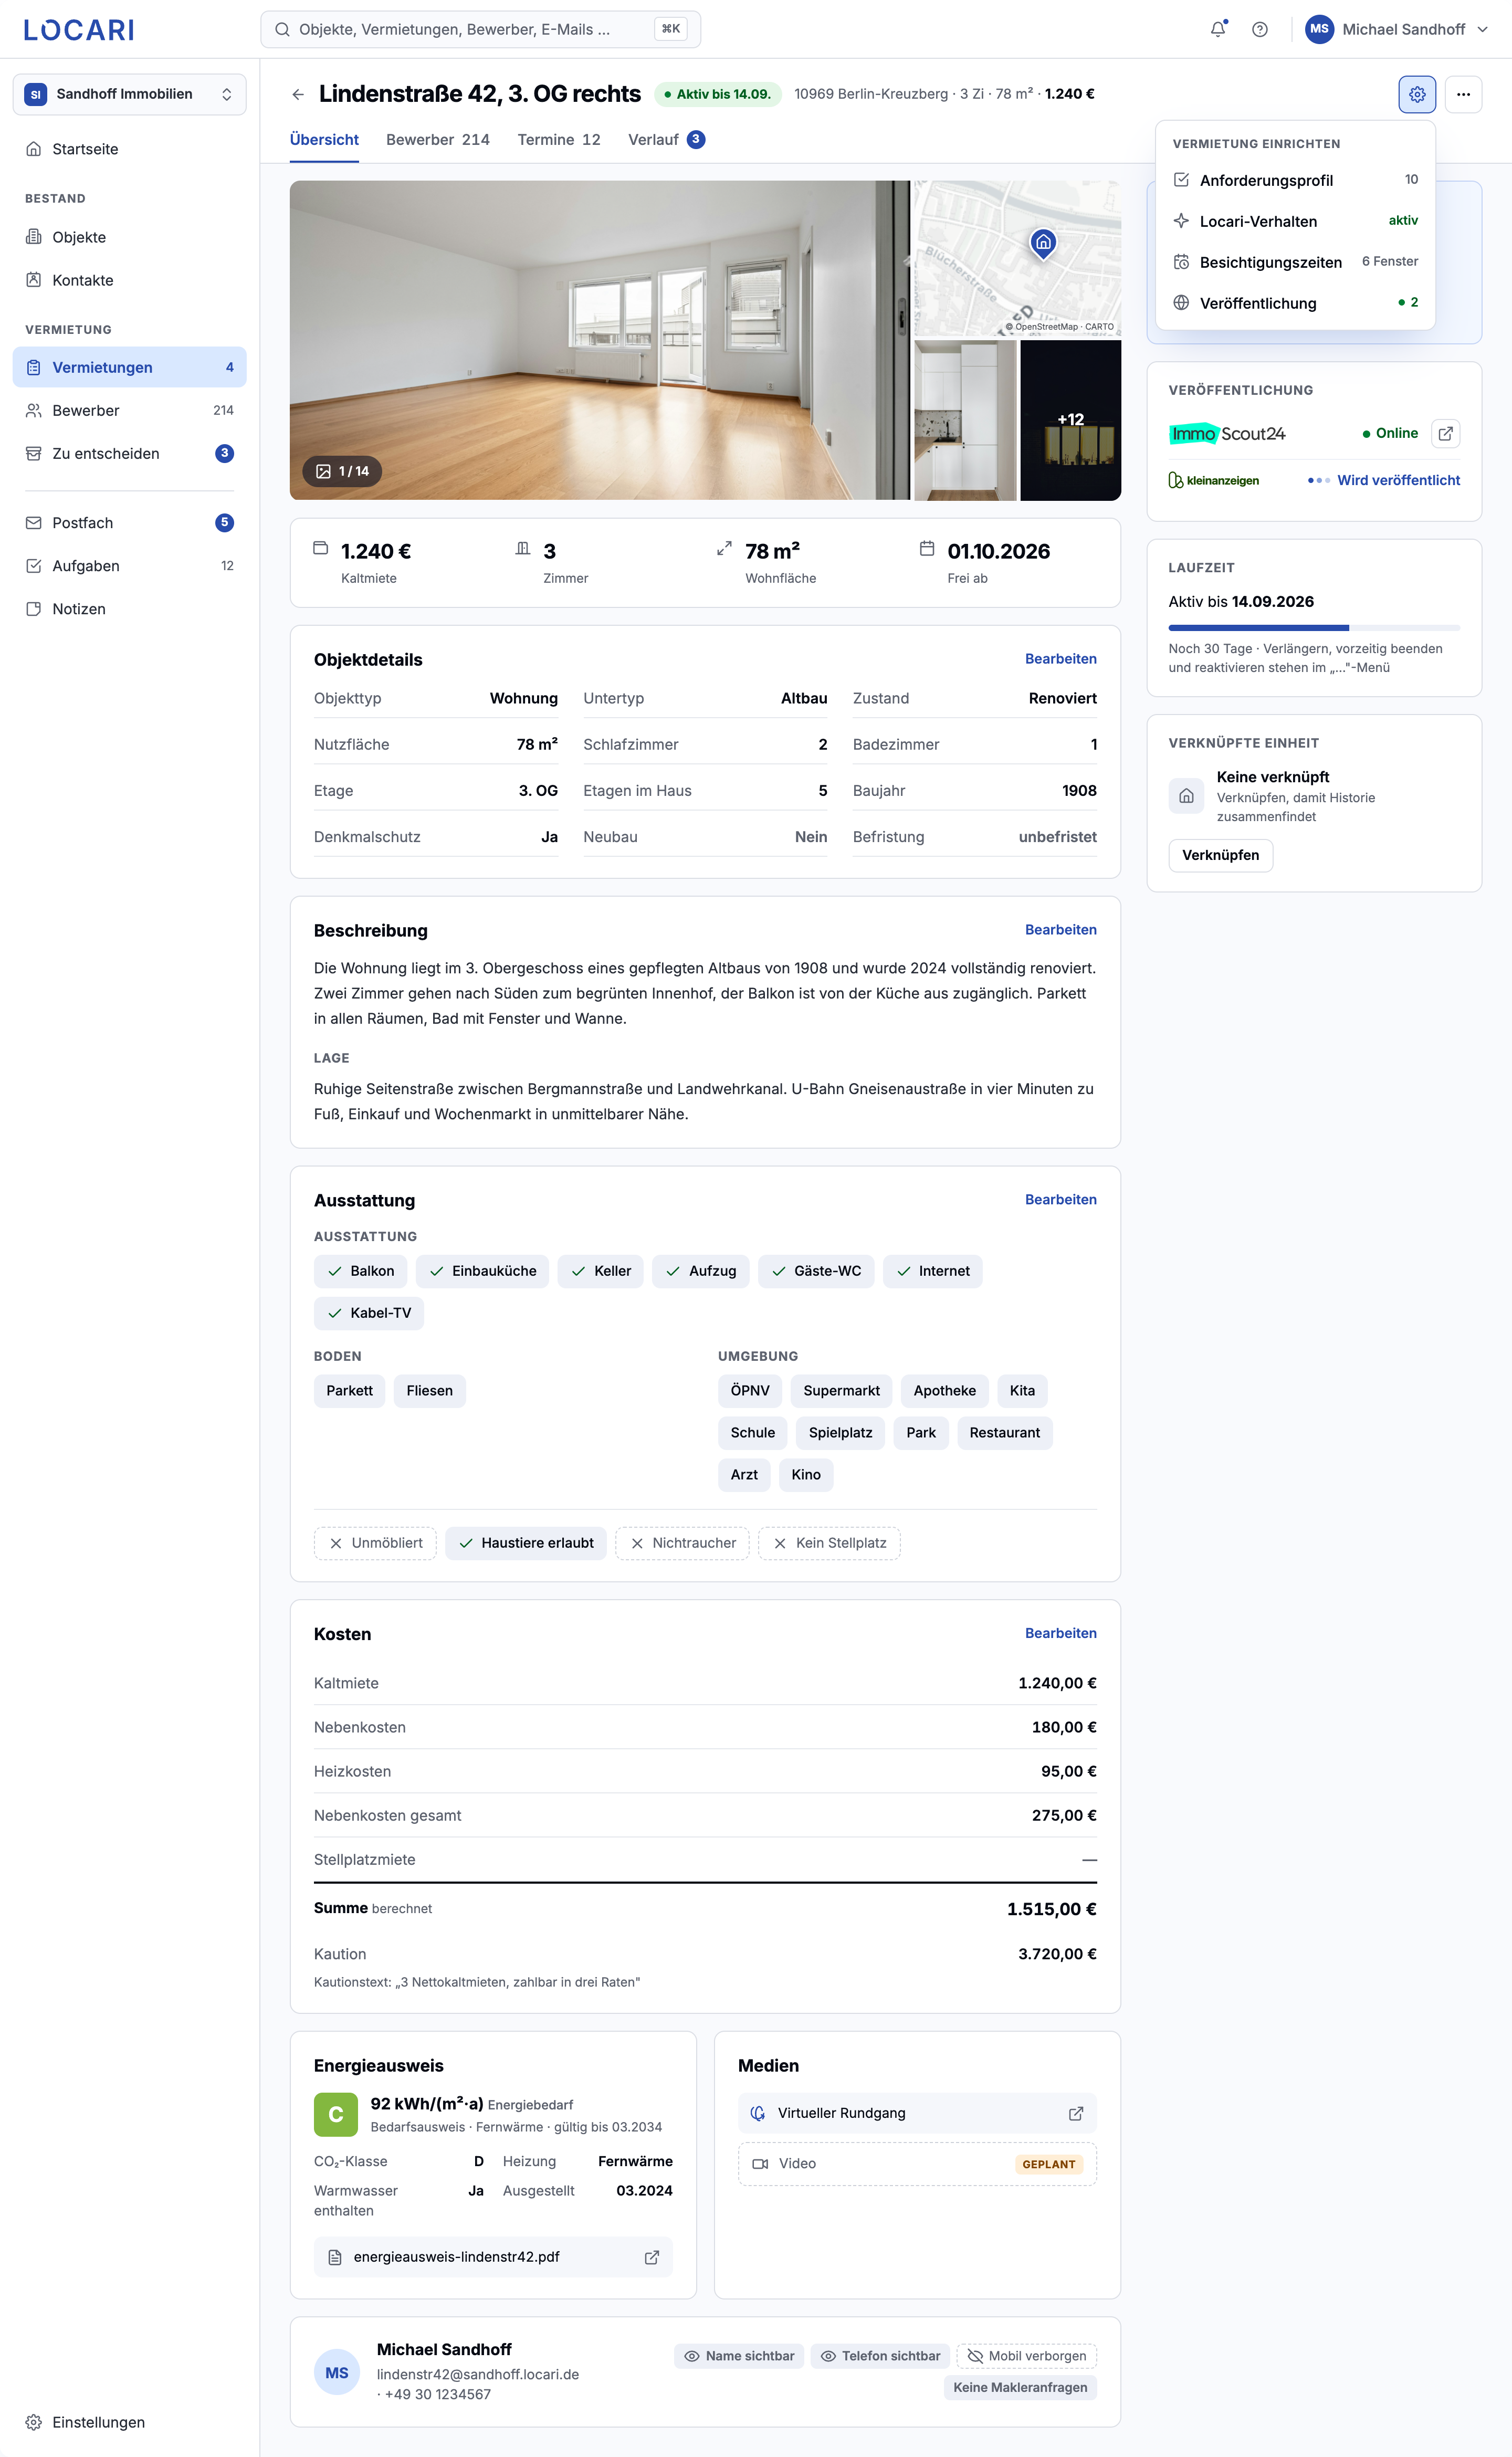Viewport: 1512px width, 2457px height.
Task: Edit the Kosten section
Action: [1060, 1633]
